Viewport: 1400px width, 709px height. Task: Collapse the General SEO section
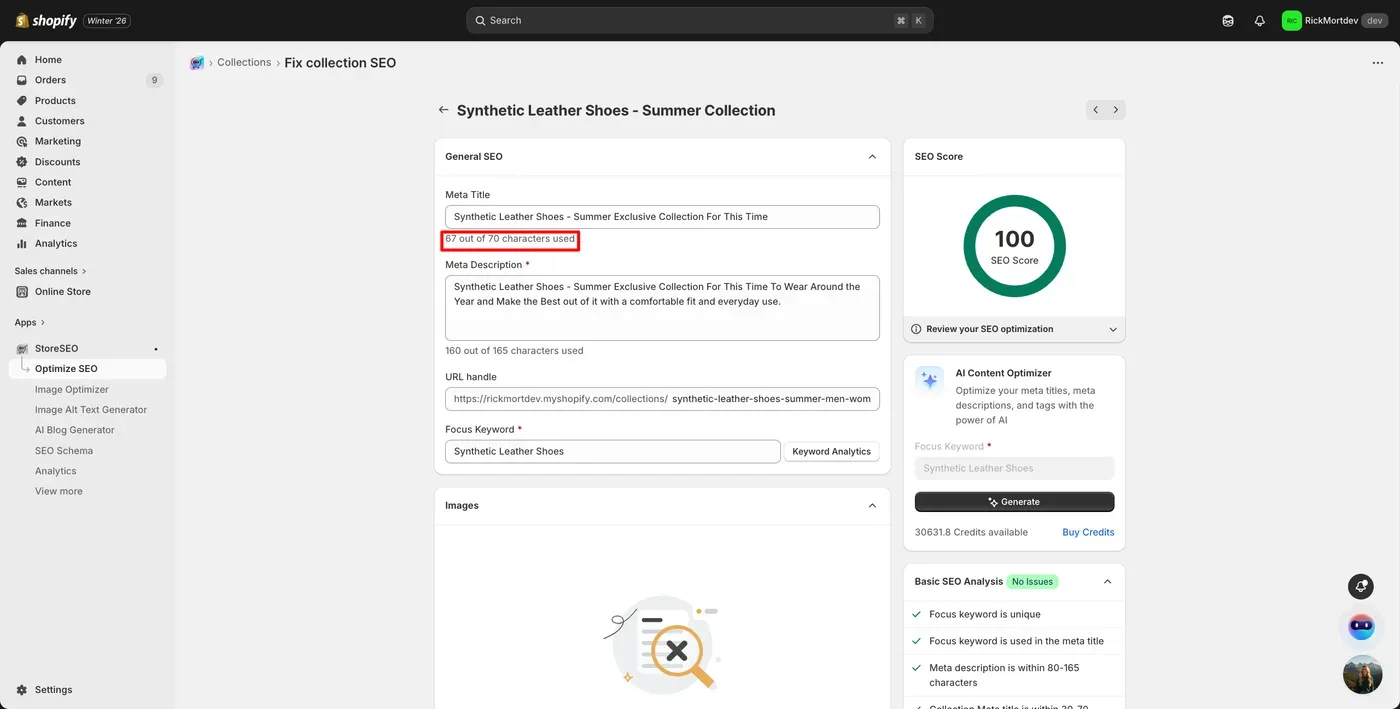pyautogui.click(x=872, y=157)
